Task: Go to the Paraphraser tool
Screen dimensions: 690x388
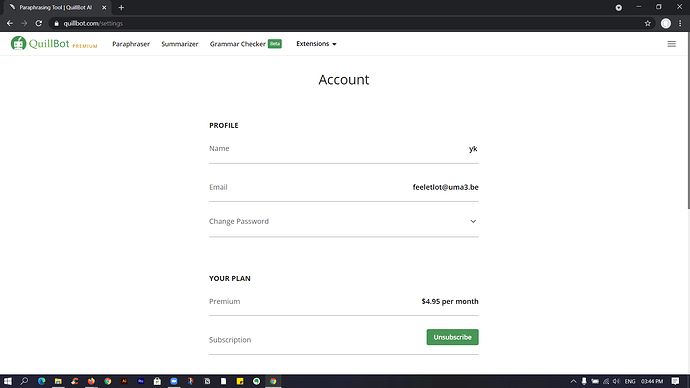Action: click(x=131, y=44)
